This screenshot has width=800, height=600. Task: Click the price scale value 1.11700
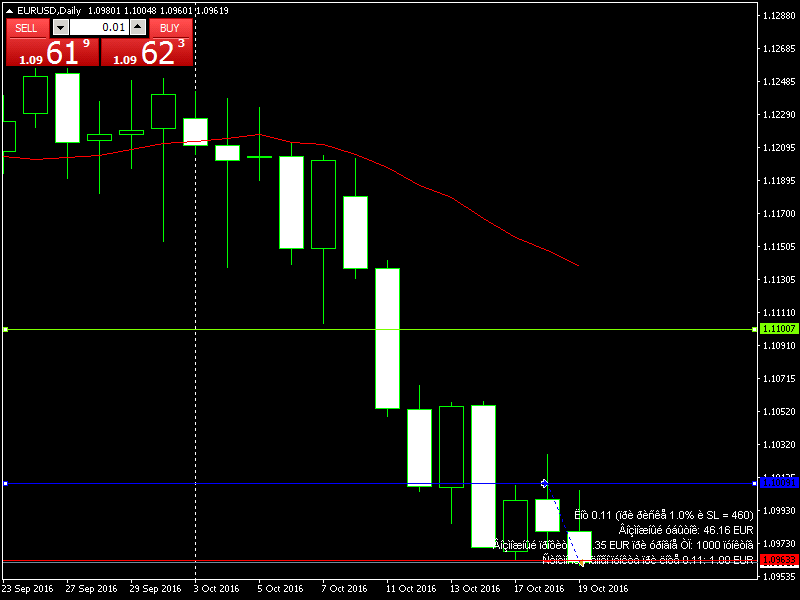click(779, 214)
